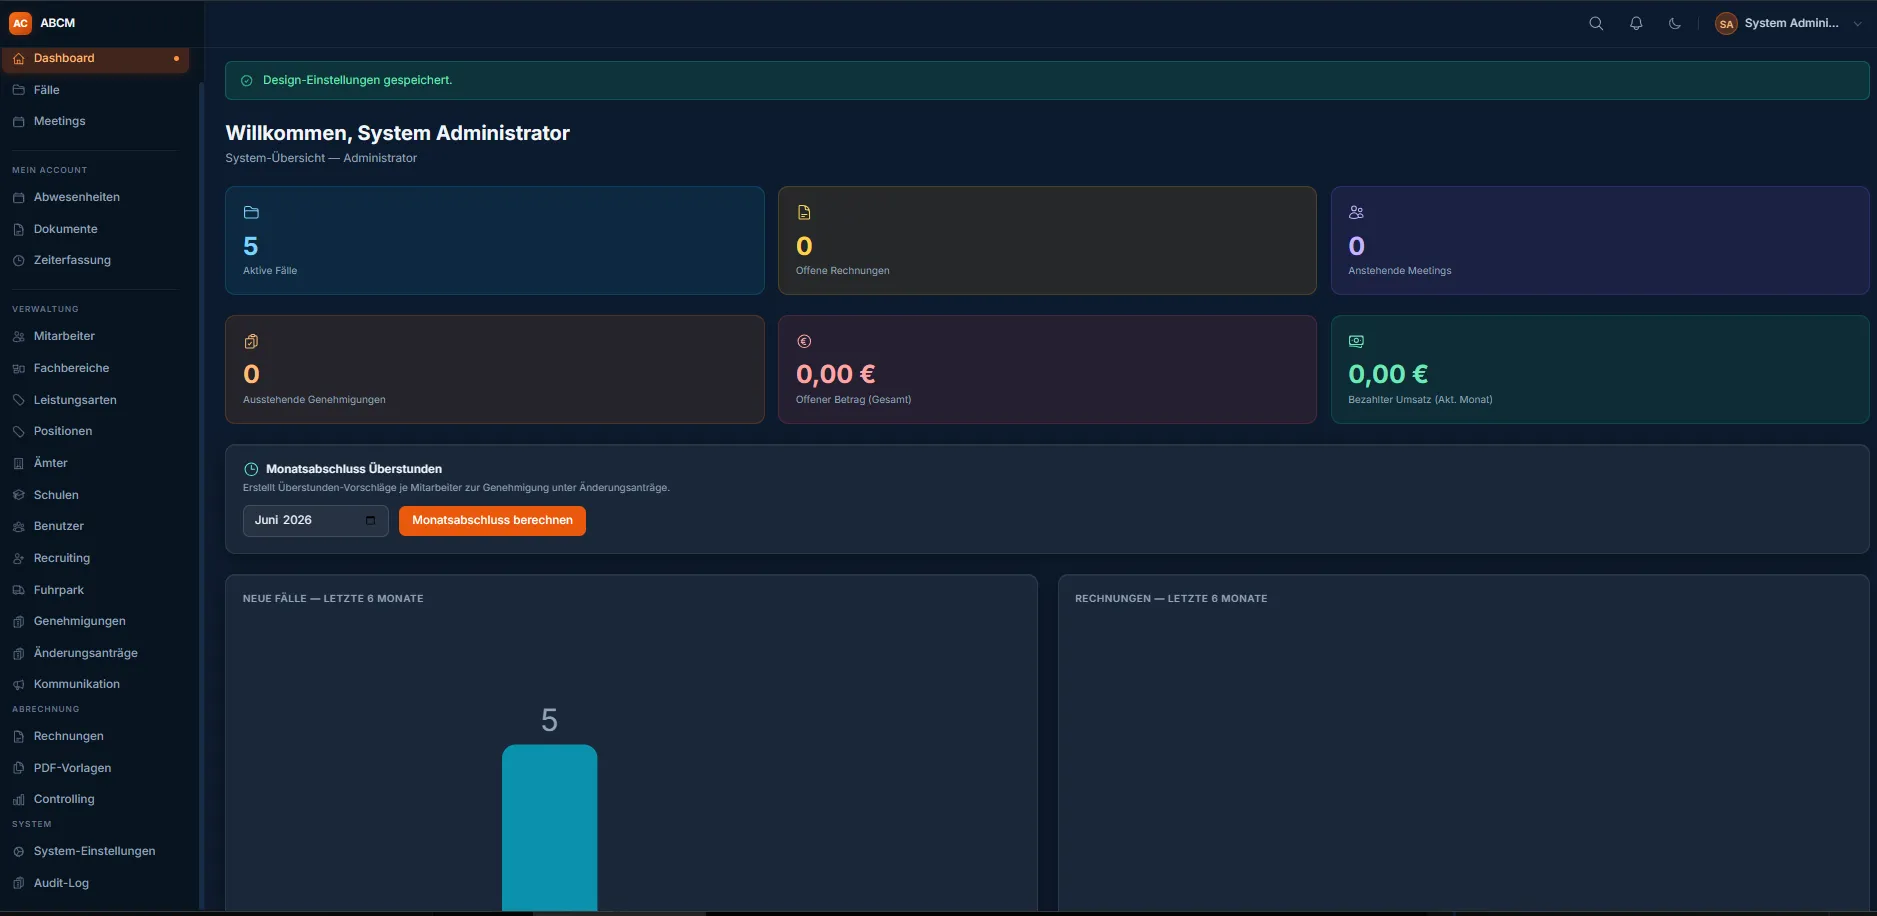This screenshot has height=916, width=1877.
Task: Click the Juni 2026 month field
Action: point(315,521)
